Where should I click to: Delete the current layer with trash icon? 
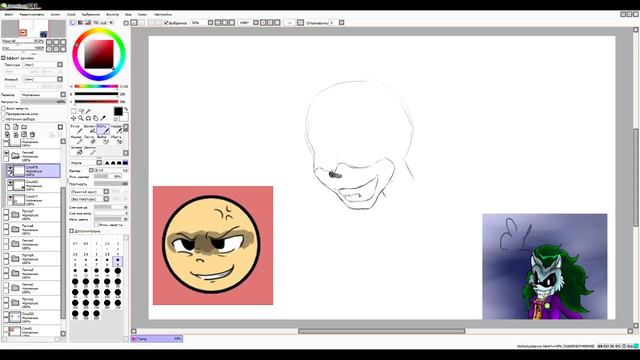coord(32,134)
